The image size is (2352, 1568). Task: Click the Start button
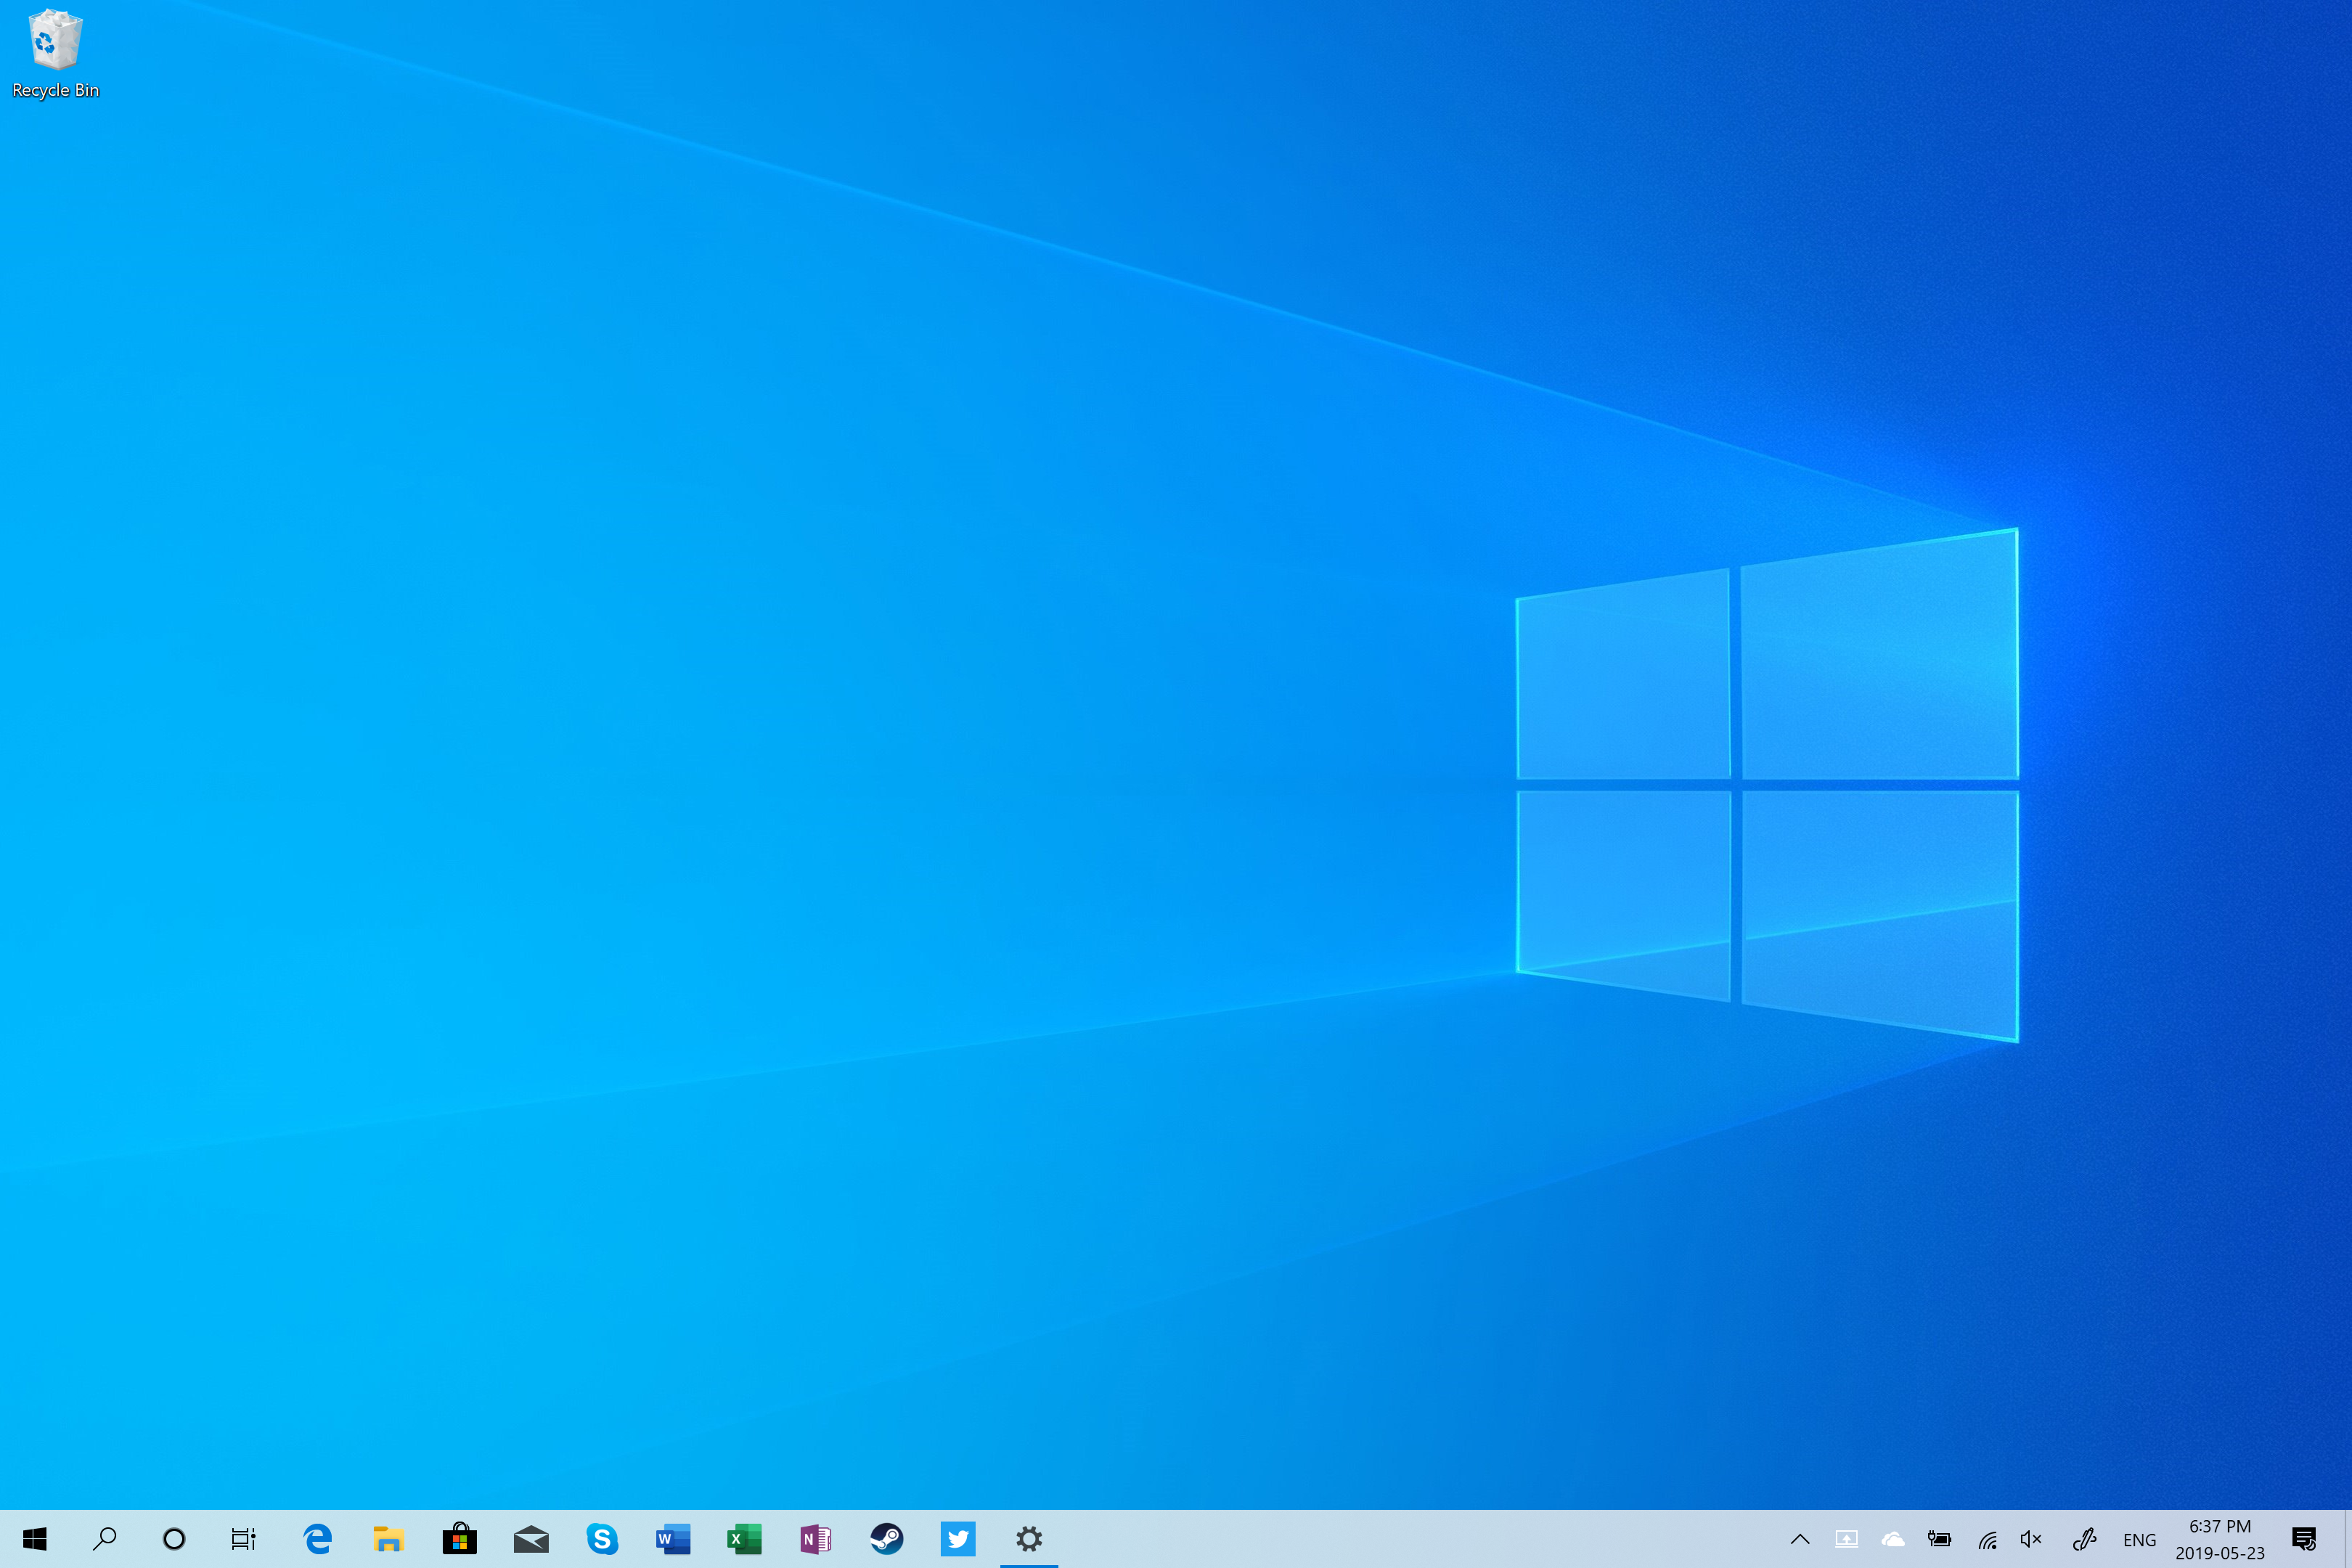pyautogui.click(x=36, y=1539)
